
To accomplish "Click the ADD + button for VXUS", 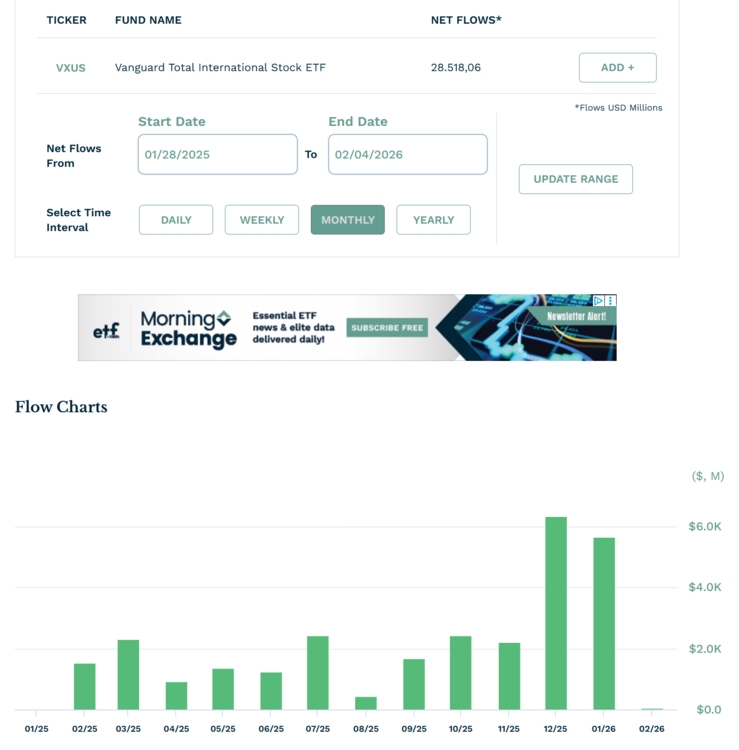I will tap(618, 67).
